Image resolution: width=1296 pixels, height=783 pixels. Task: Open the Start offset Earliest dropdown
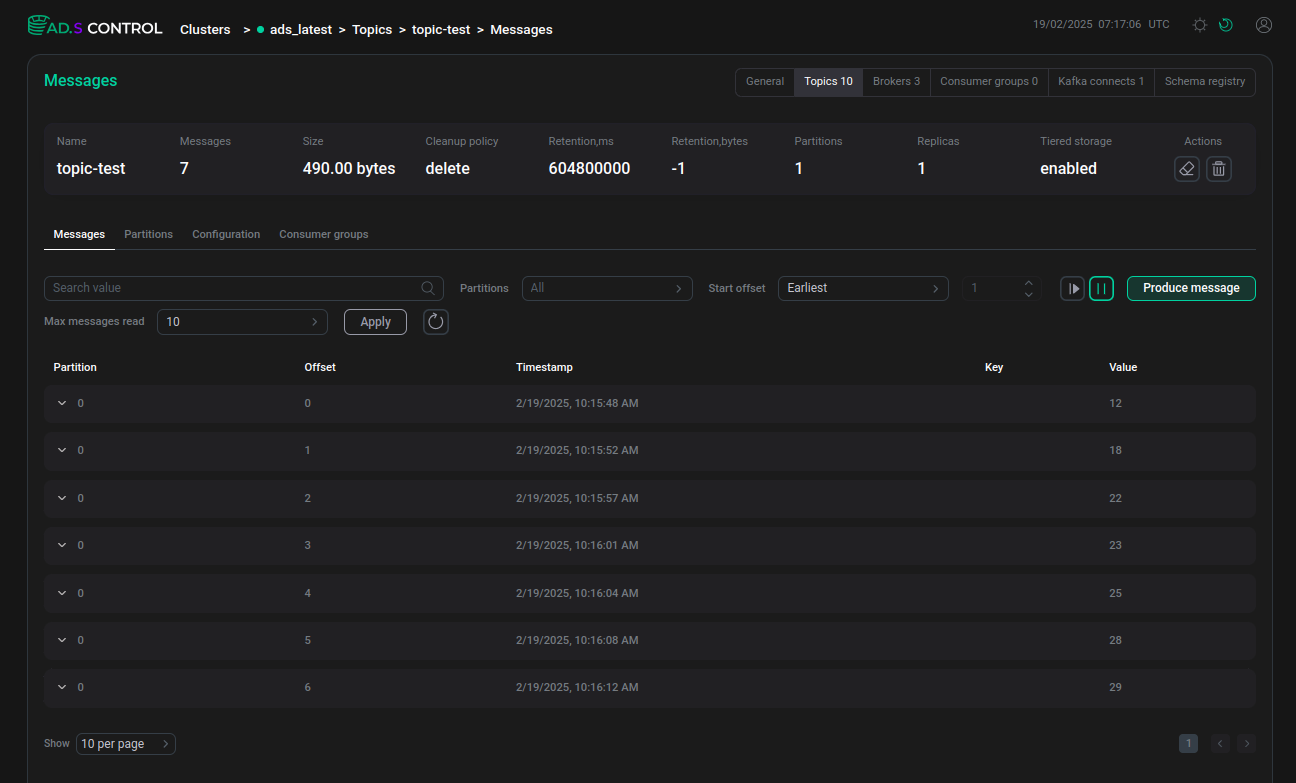point(863,288)
